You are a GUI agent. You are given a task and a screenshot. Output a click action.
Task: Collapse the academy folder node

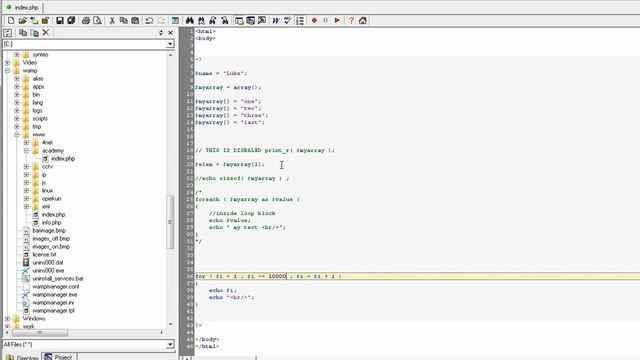coord(27,151)
